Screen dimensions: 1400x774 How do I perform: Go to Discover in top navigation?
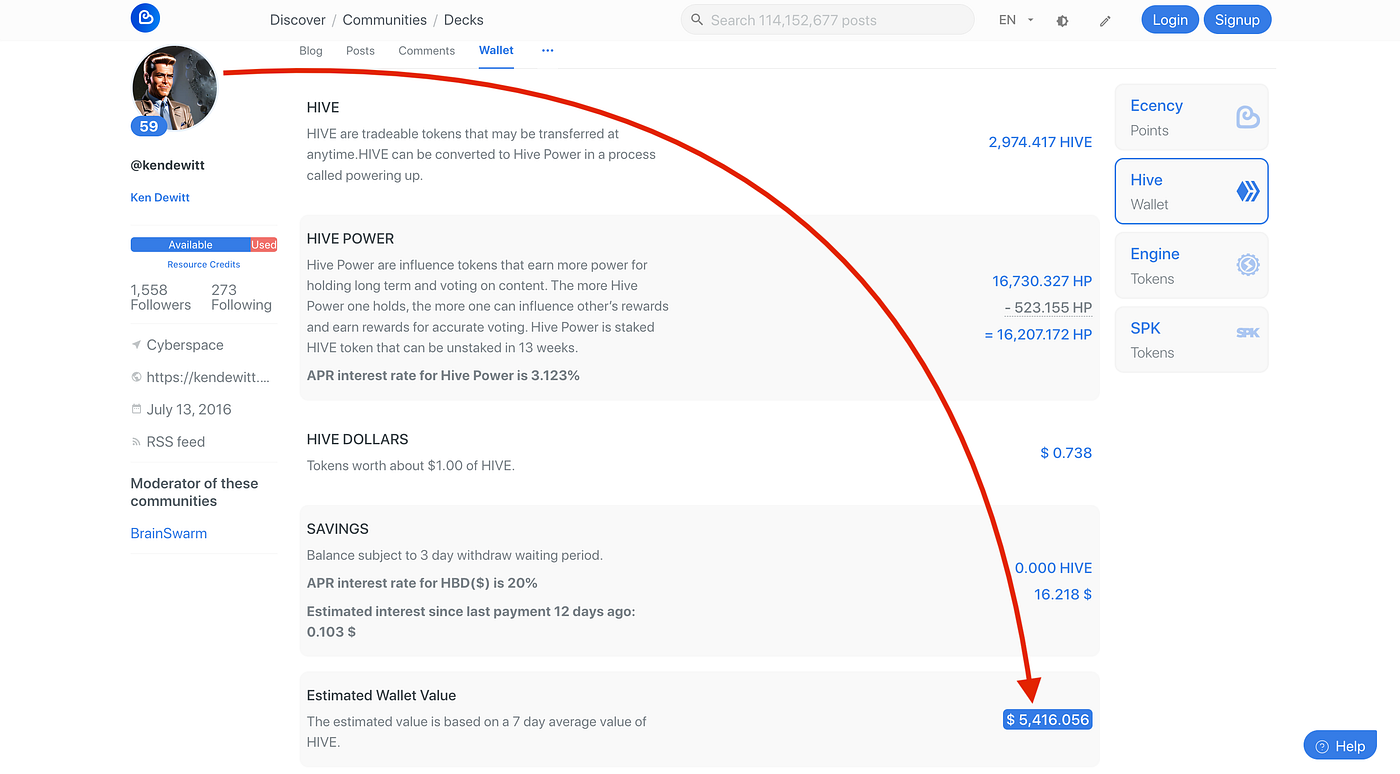[x=298, y=20]
